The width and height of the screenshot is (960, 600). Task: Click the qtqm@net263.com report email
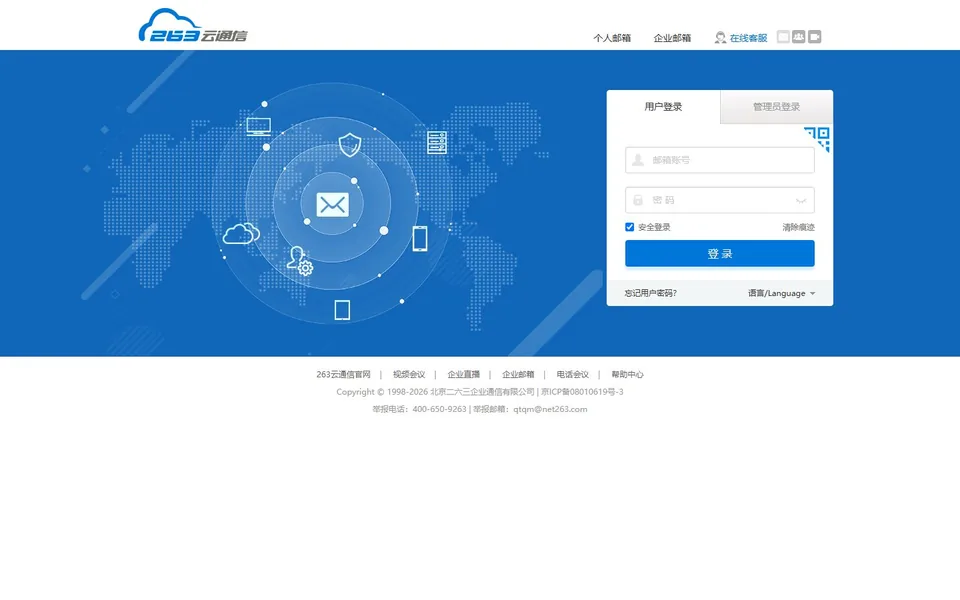[x=550, y=409]
